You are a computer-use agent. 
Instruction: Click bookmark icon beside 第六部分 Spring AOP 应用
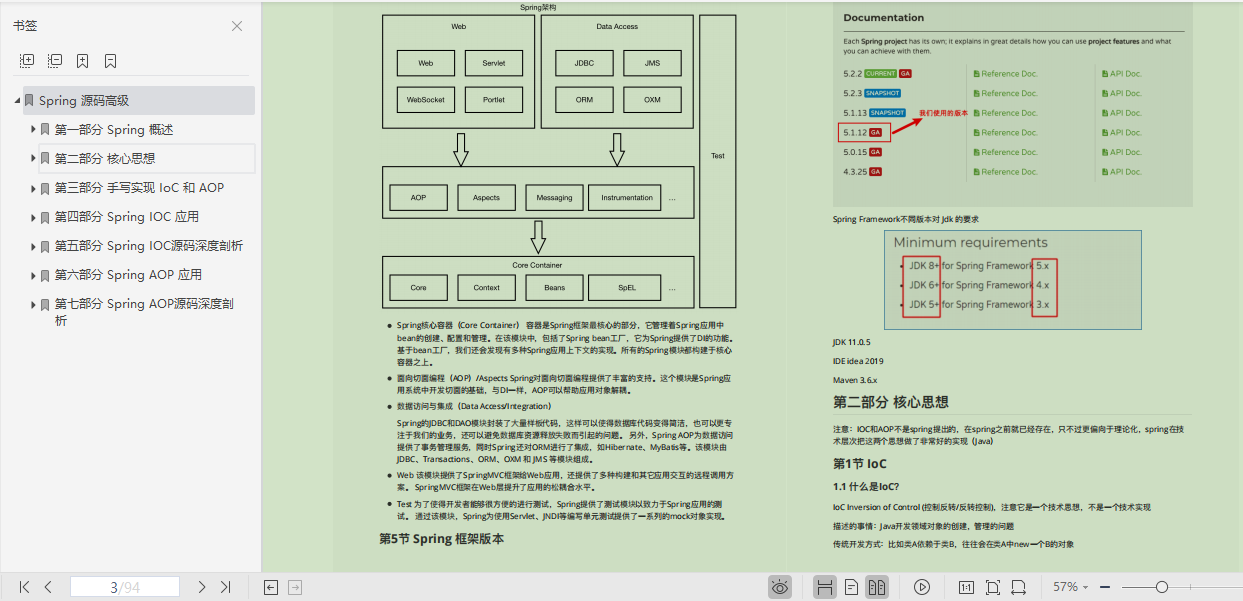coord(45,275)
